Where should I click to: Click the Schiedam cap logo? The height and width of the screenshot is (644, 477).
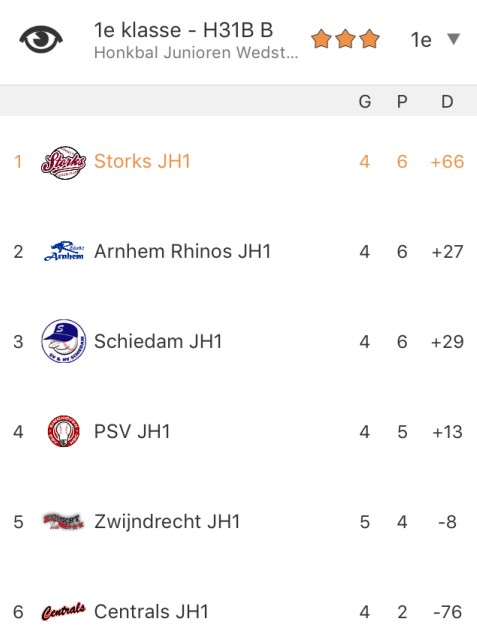pos(64,341)
